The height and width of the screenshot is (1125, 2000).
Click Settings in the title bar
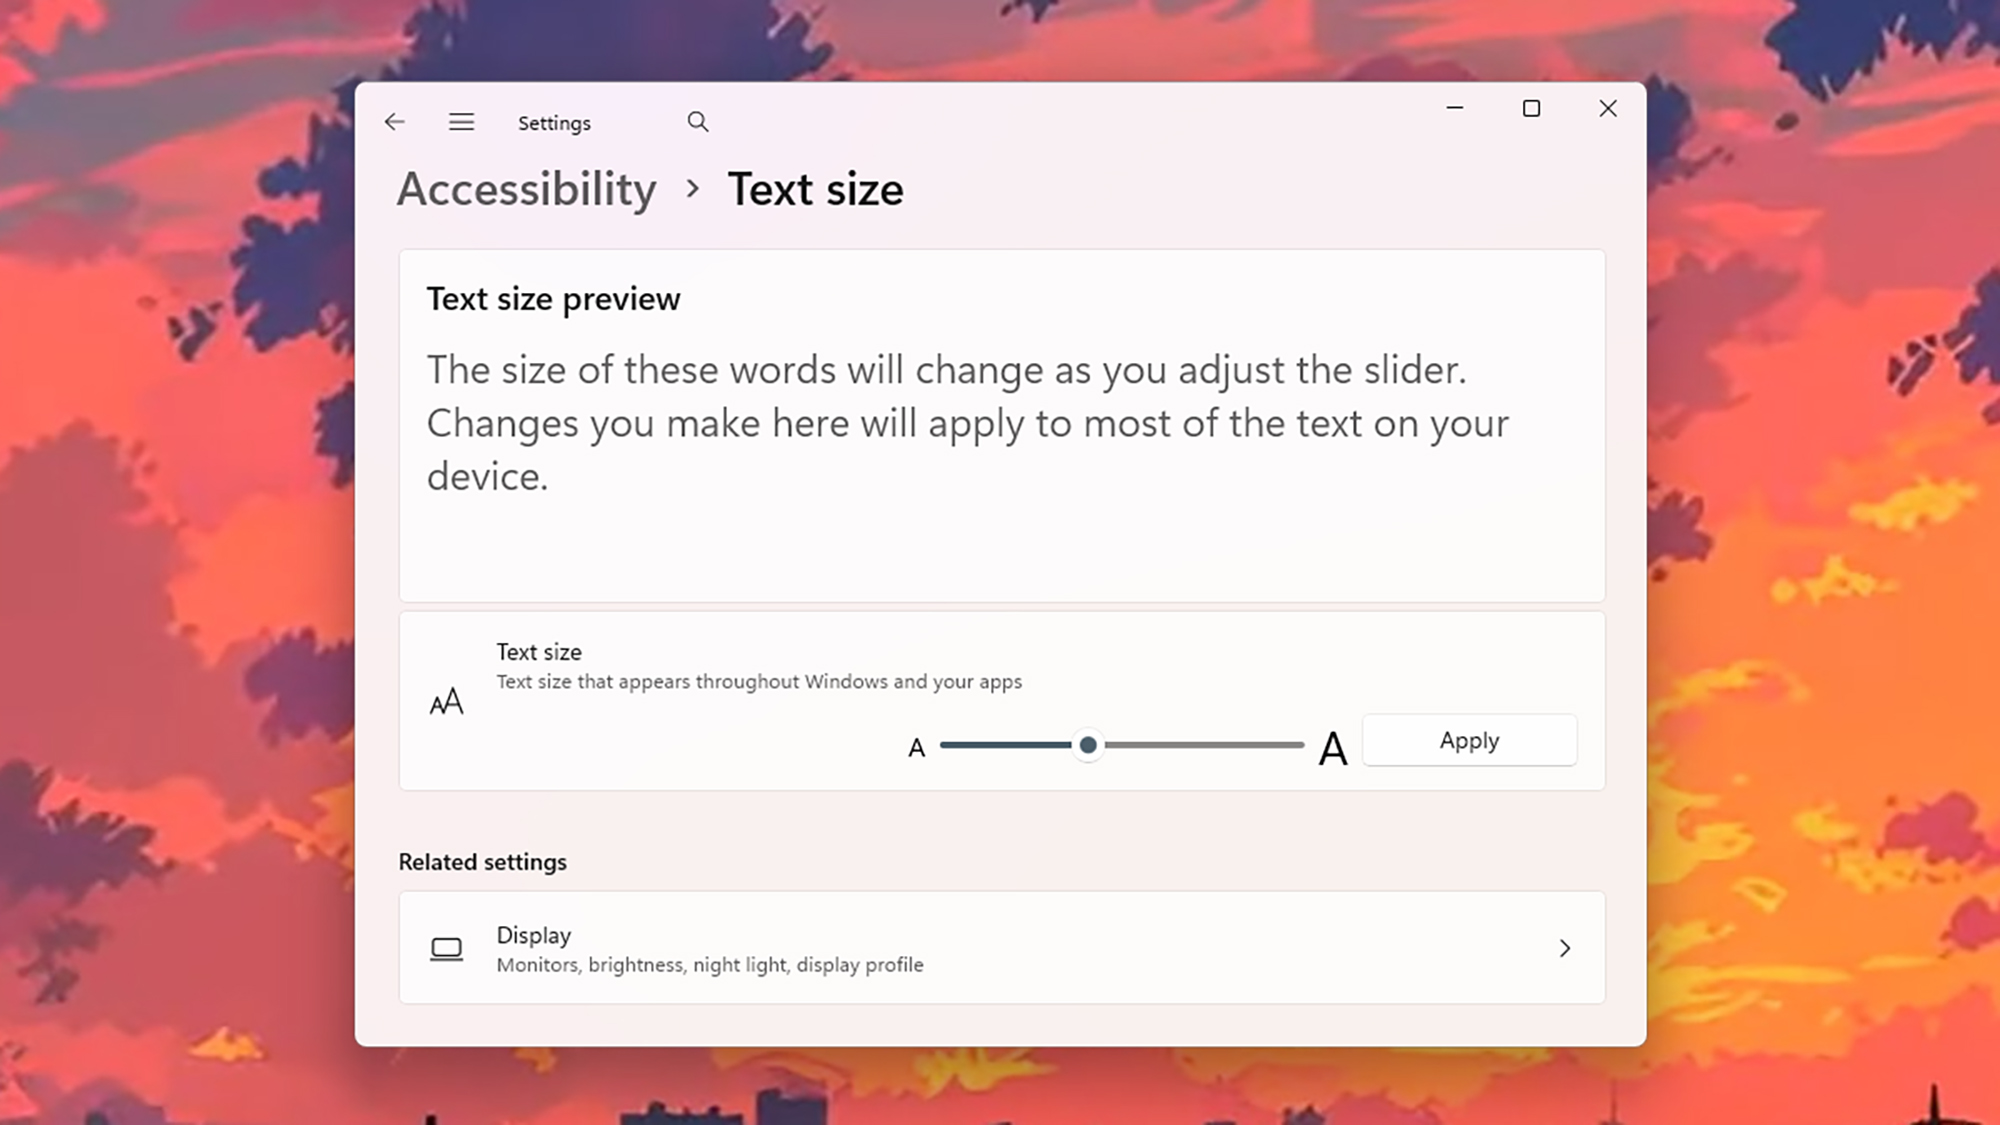(554, 122)
